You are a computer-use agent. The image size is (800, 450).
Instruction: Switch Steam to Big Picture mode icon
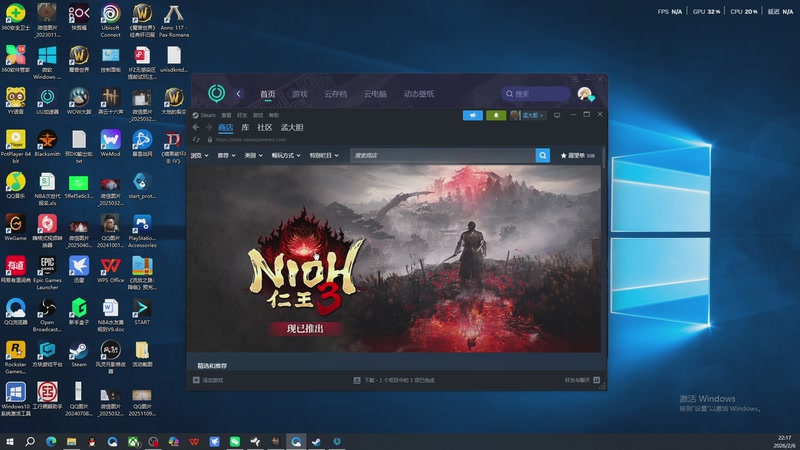(x=557, y=115)
